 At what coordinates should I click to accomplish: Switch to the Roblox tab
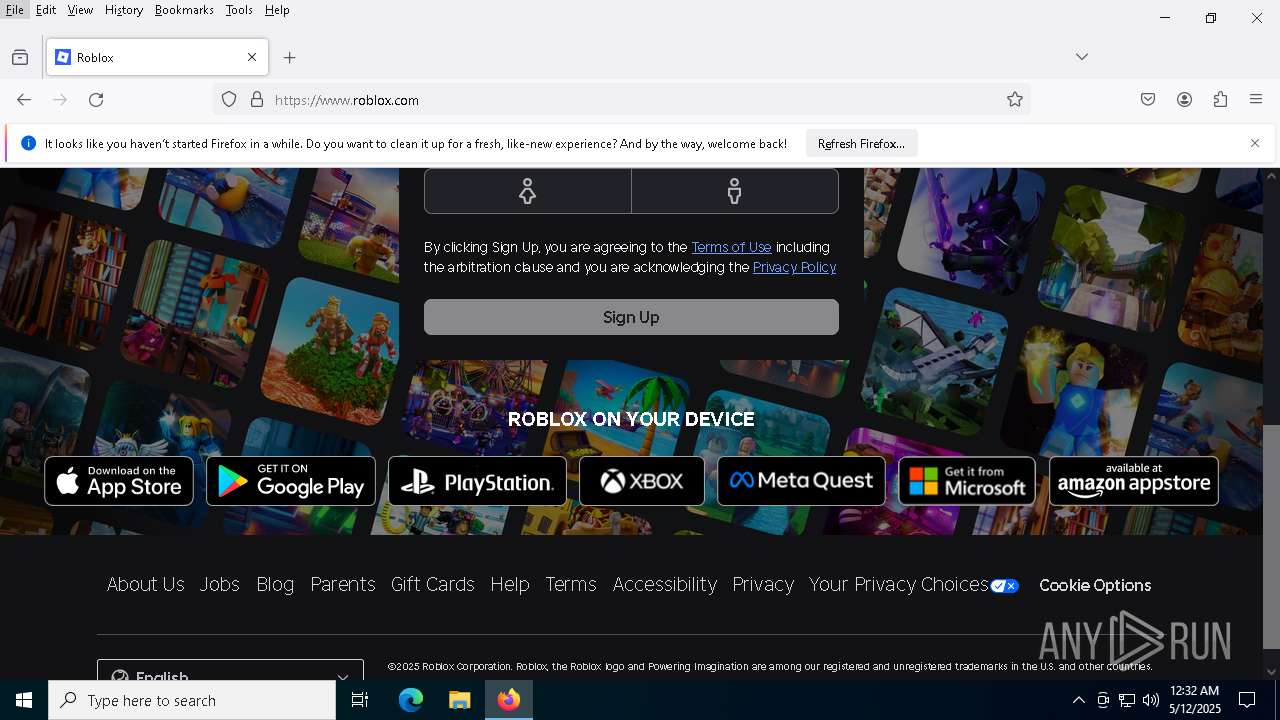pyautogui.click(x=157, y=57)
